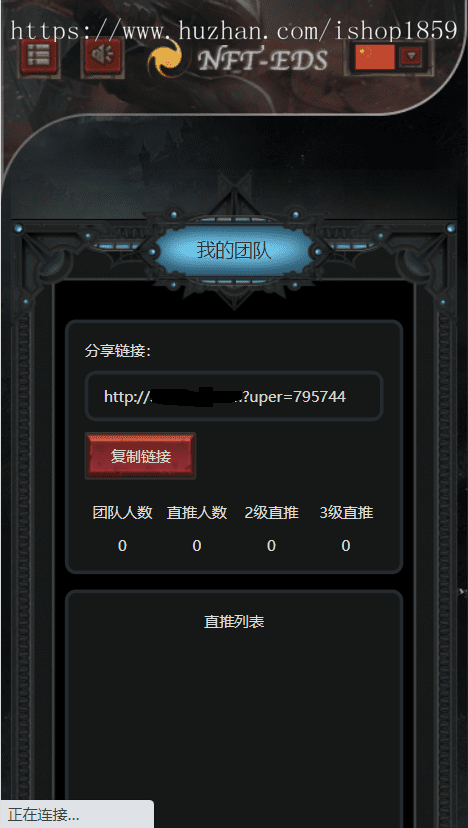Select the 团队人数 column header
The width and height of the screenshot is (468, 828).
tap(123, 513)
